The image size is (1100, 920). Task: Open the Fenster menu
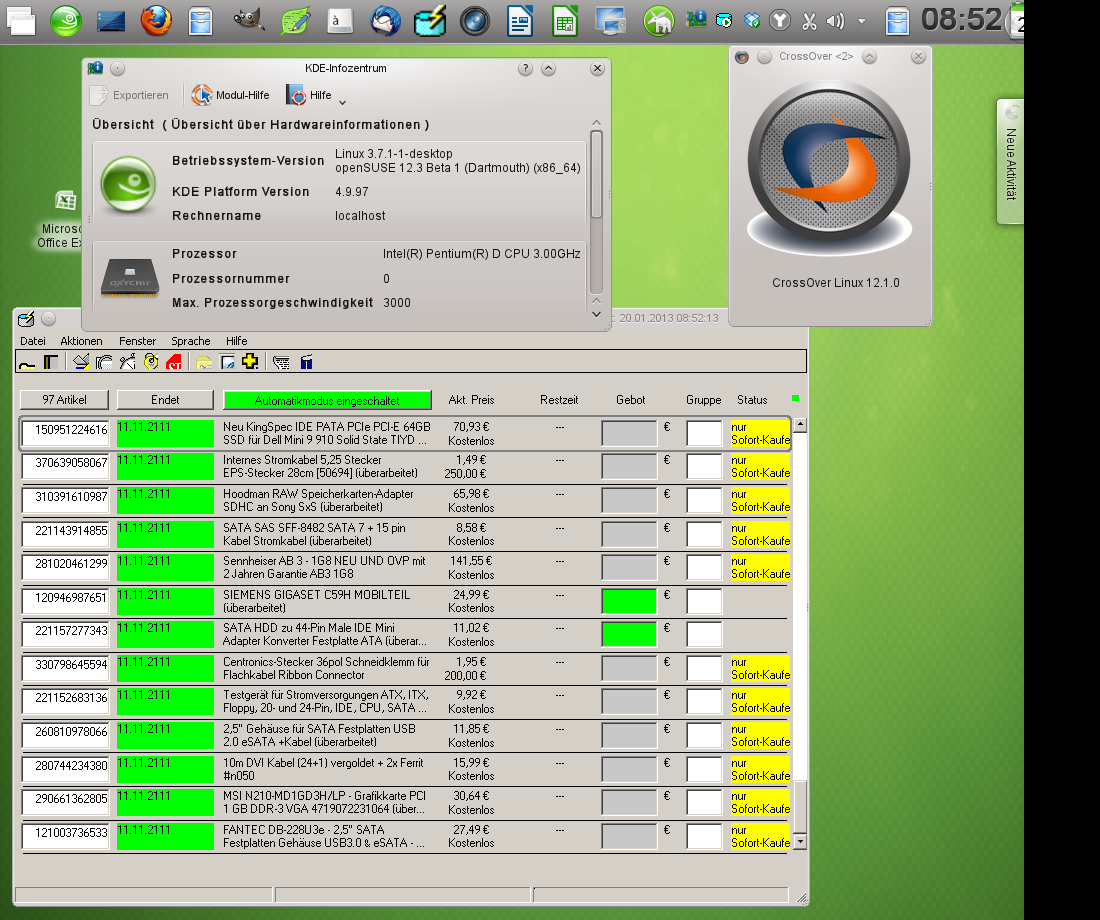[137, 341]
